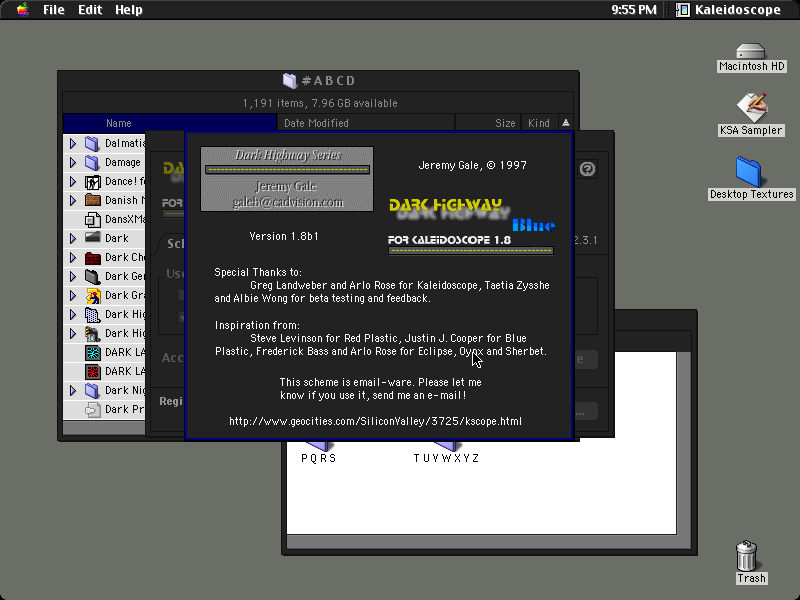Sort list by Date Modified column

click(x=366, y=123)
